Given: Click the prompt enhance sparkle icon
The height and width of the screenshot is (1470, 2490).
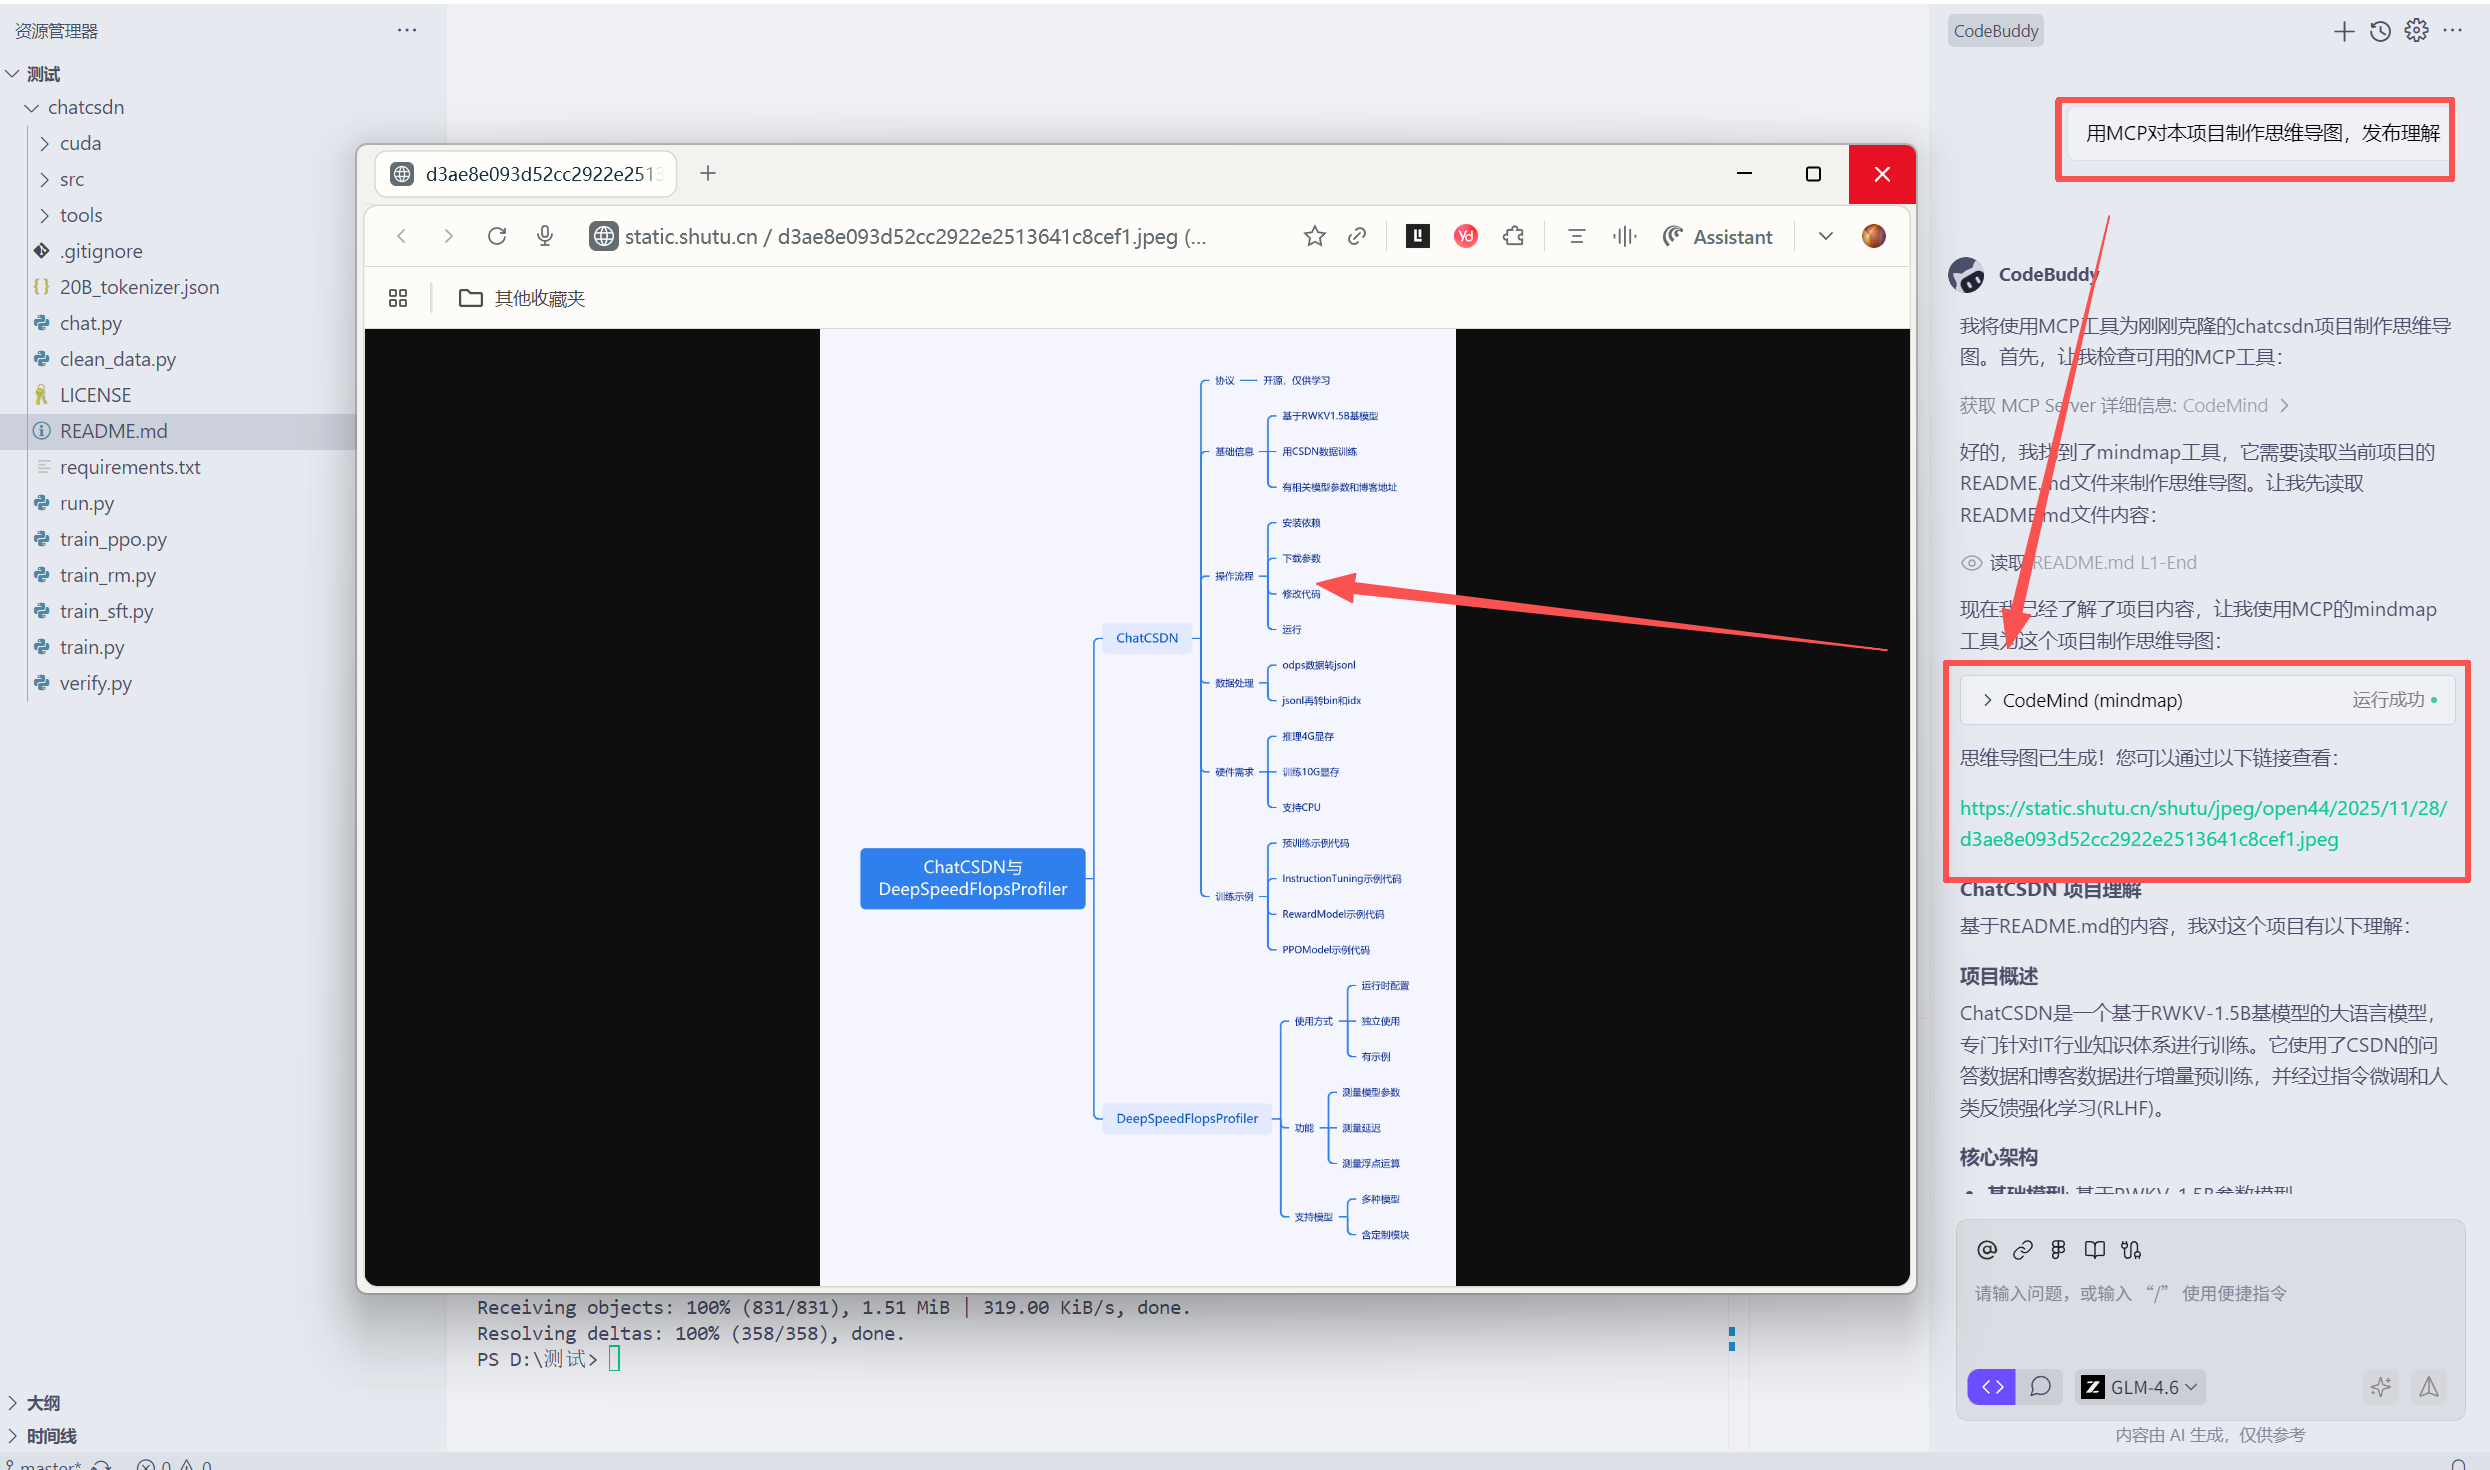Looking at the screenshot, I should (x=2381, y=1387).
